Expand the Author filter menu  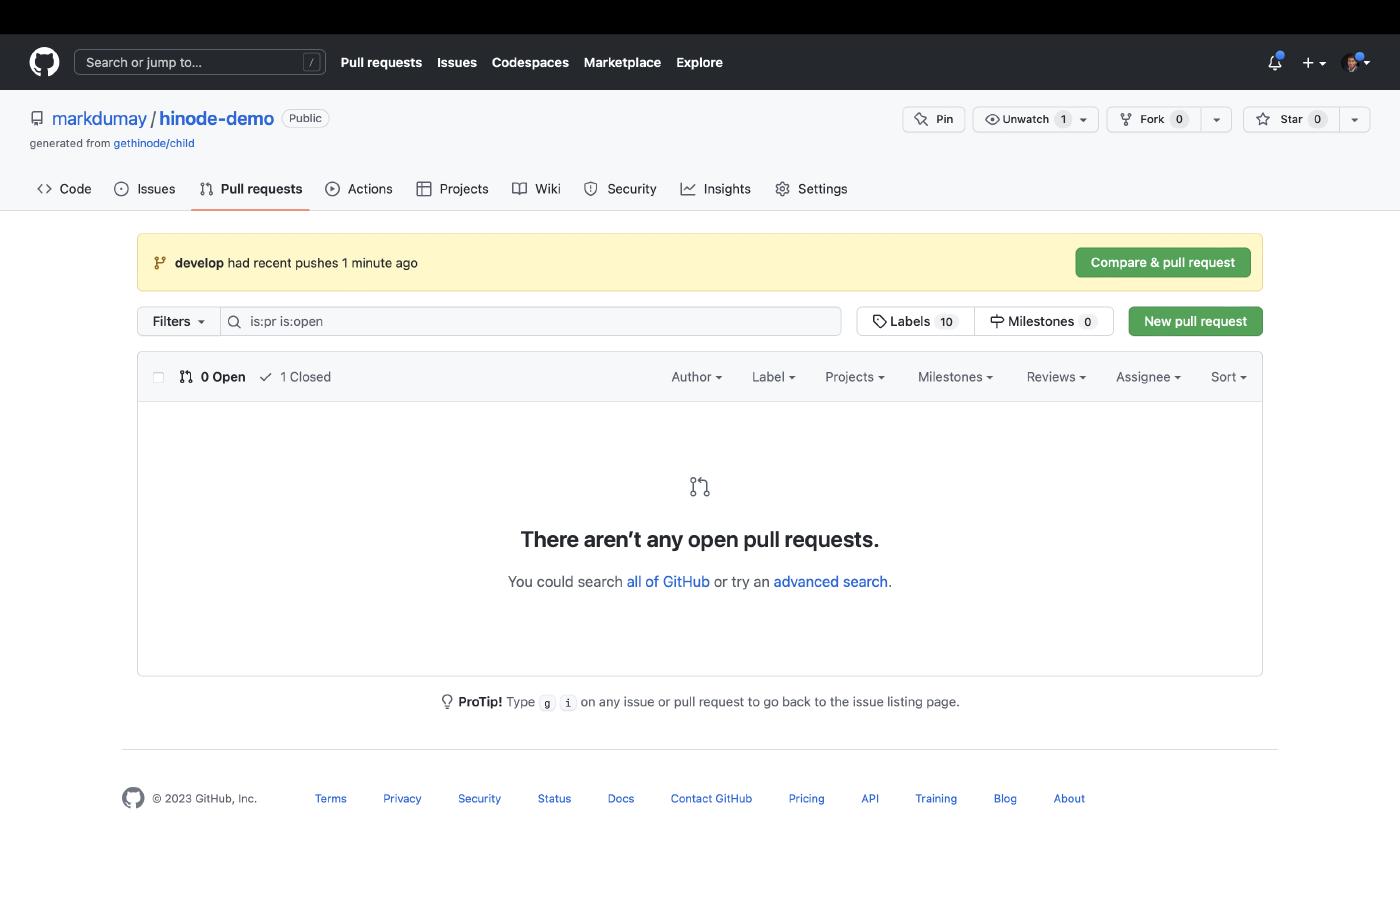pos(696,377)
